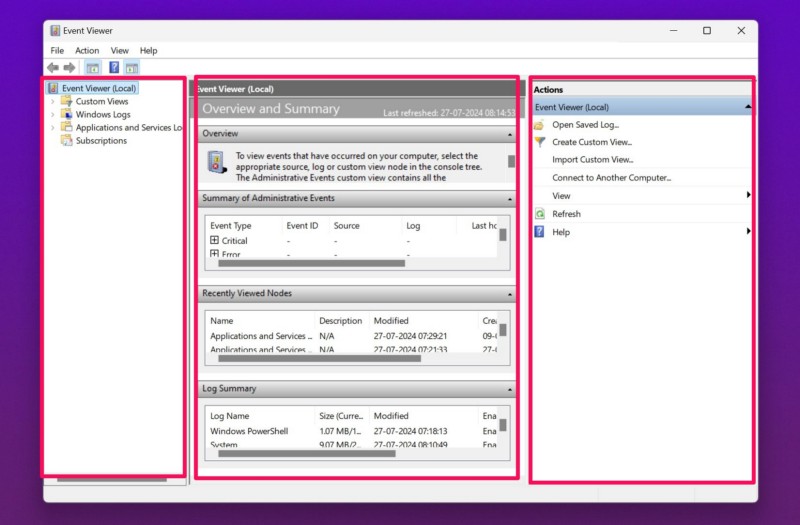Toggle the Show/Hide Console Tree toolbar icon
Screen dimensions: 800x525
(x=92, y=68)
